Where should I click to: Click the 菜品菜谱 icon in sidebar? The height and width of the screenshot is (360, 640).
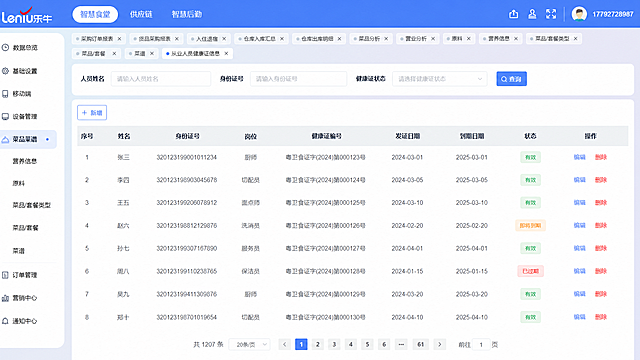coord(5,140)
